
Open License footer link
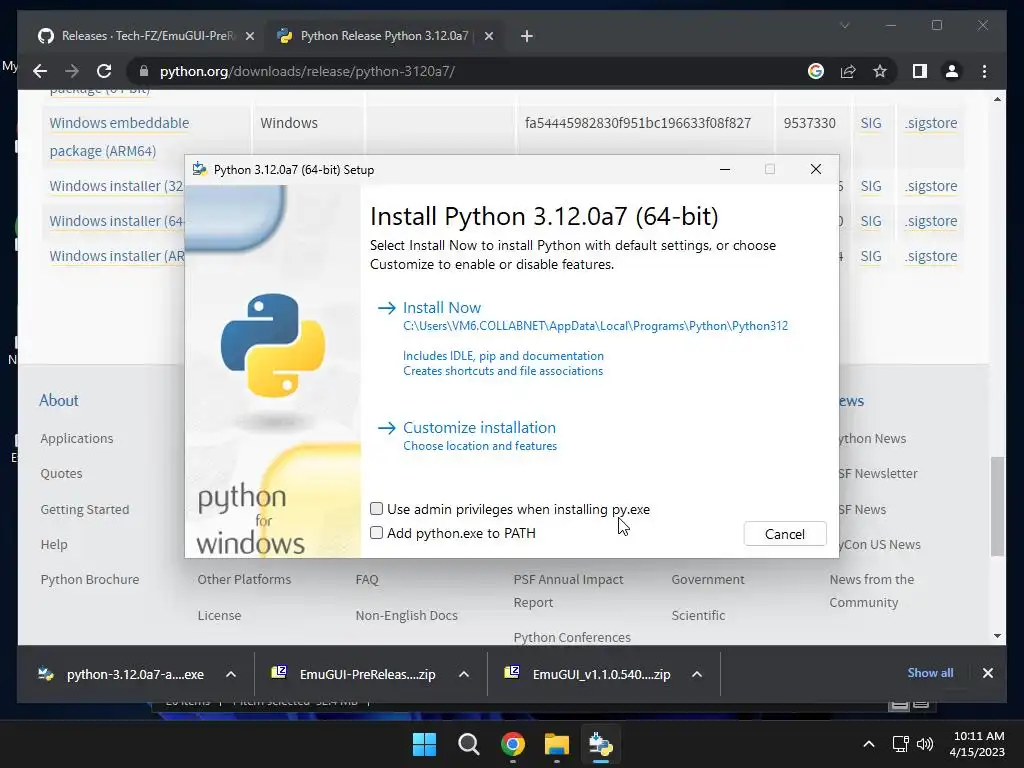pyautogui.click(x=219, y=615)
